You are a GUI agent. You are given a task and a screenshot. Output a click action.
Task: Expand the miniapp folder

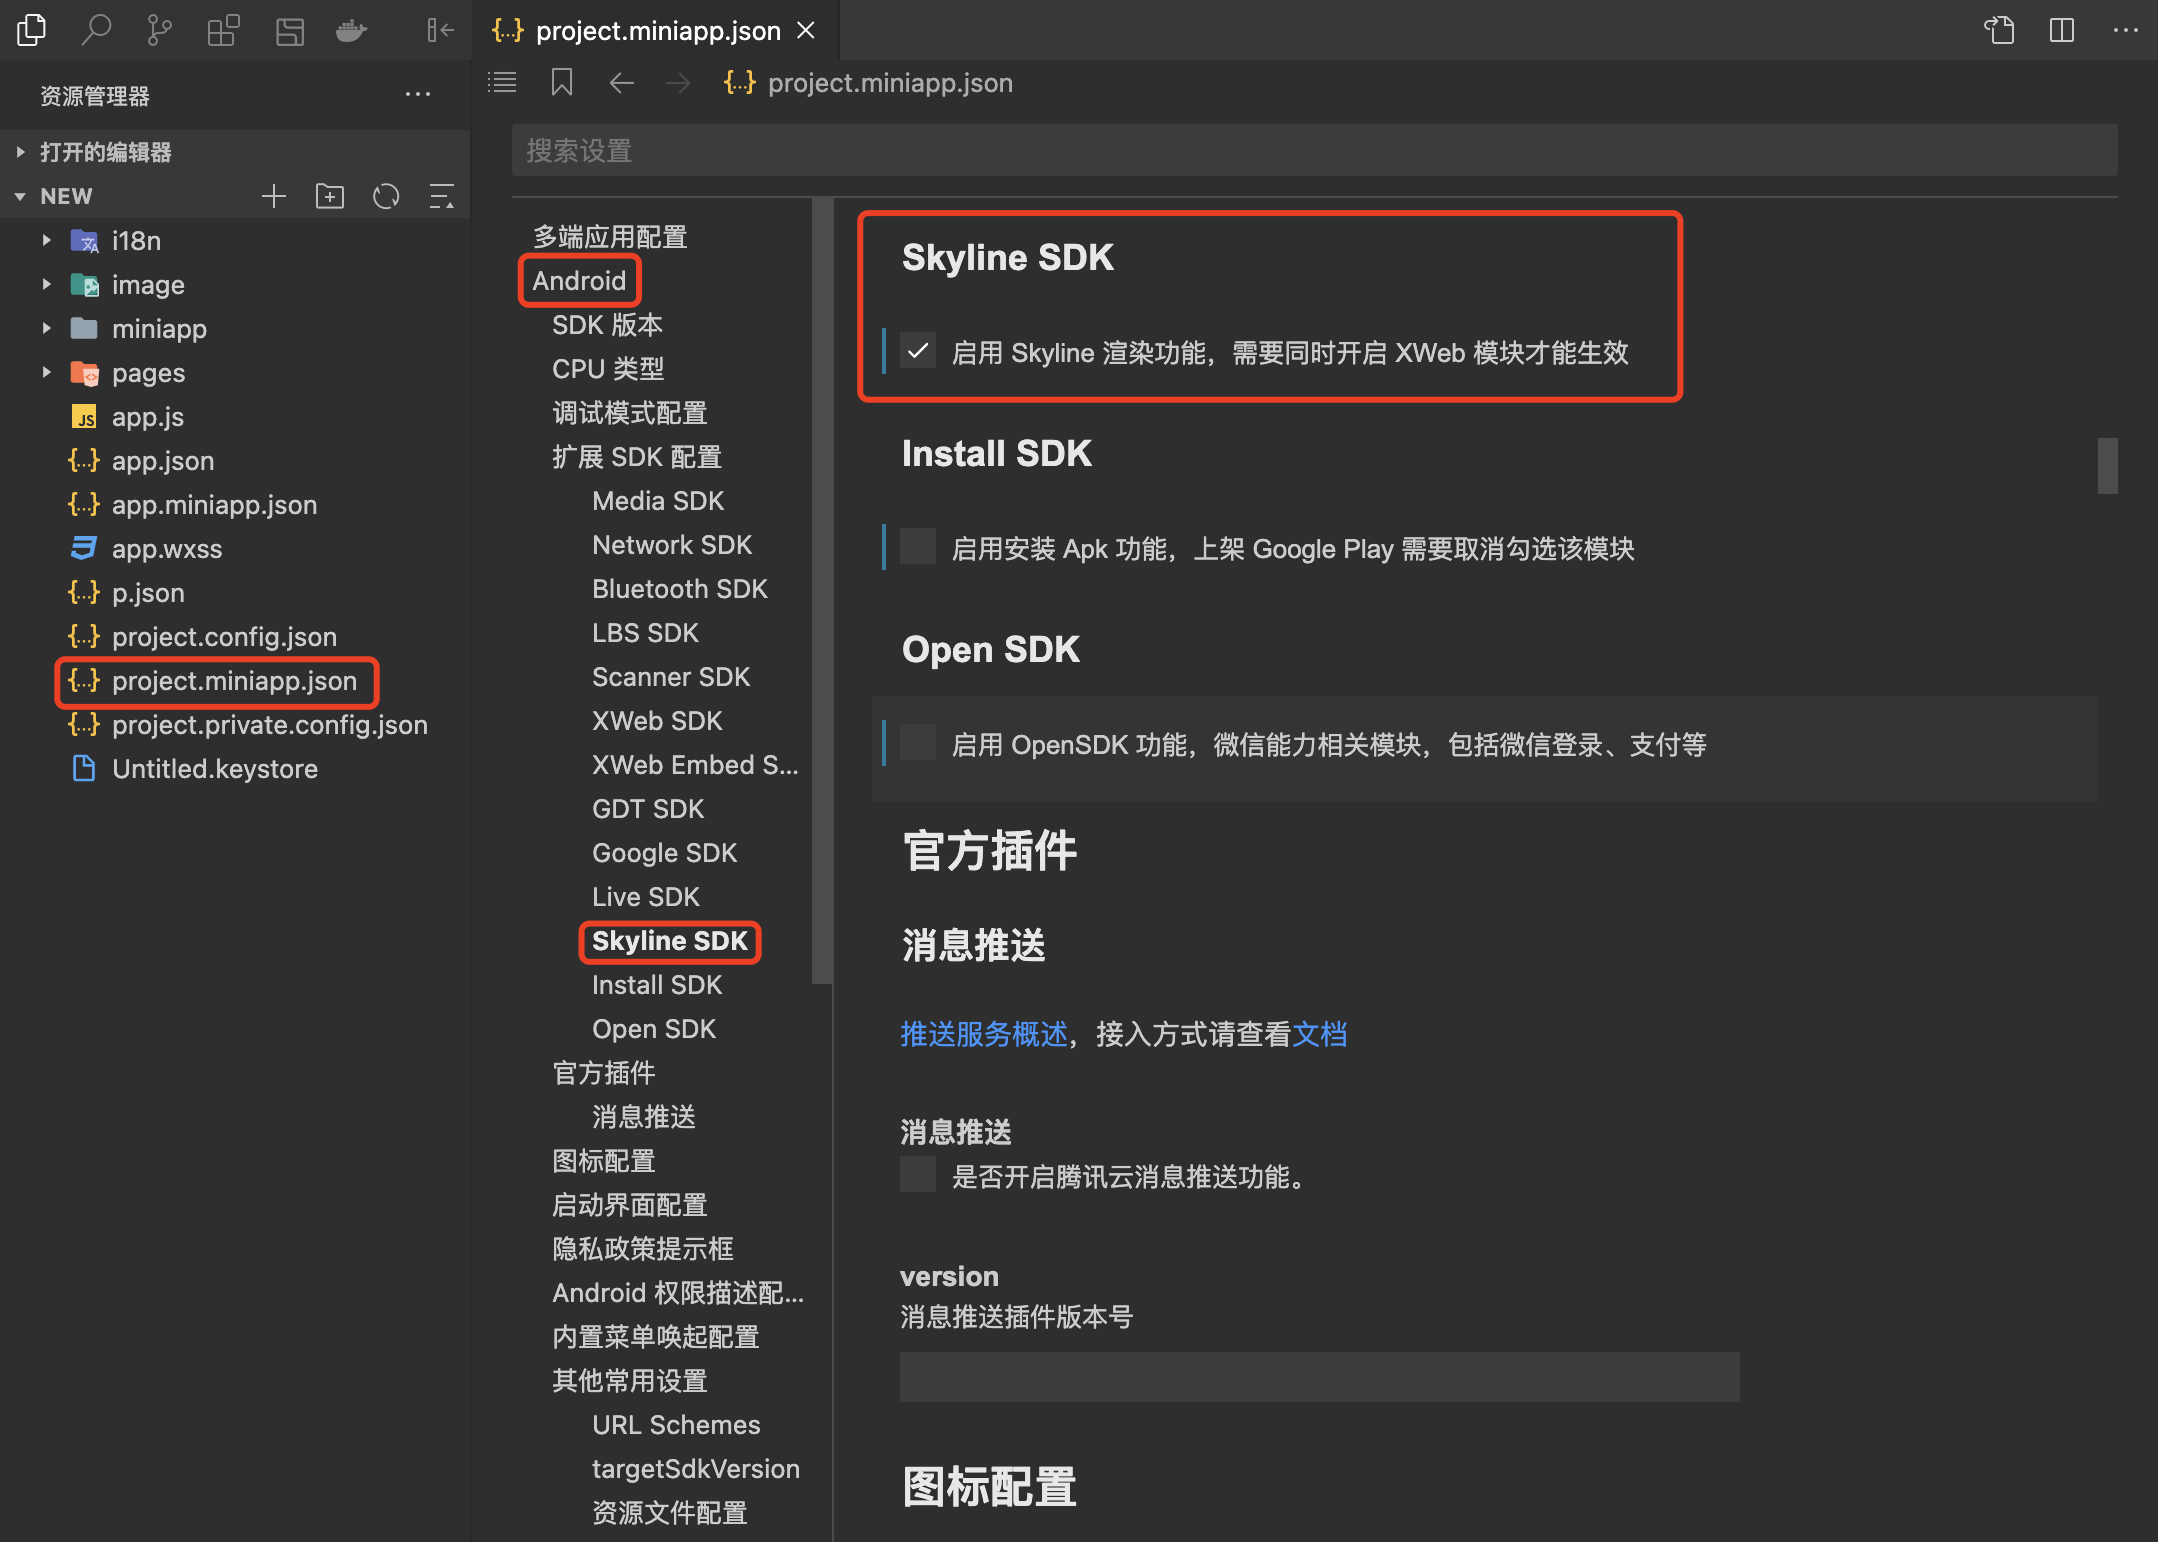(x=46, y=328)
